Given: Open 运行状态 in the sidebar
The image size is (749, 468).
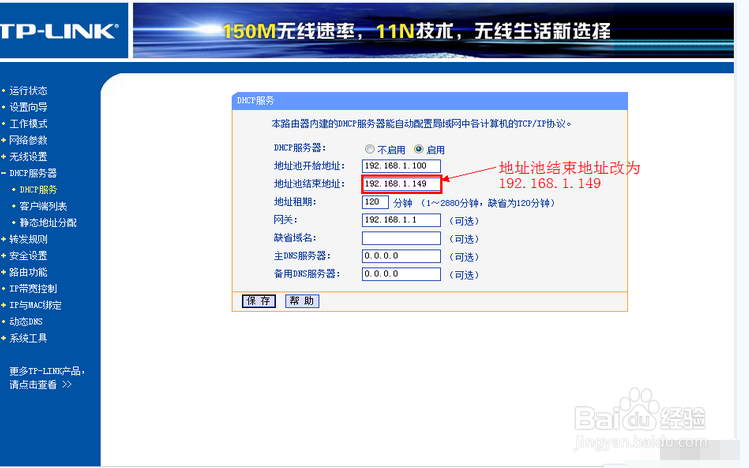Looking at the screenshot, I should [x=28, y=91].
